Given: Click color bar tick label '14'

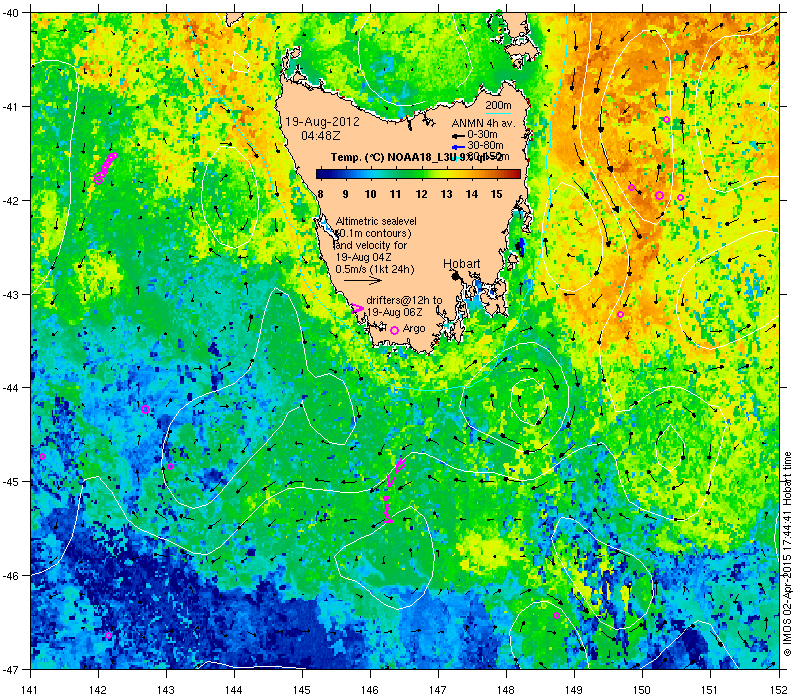Looking at the screenshot, I should [471, 194].
